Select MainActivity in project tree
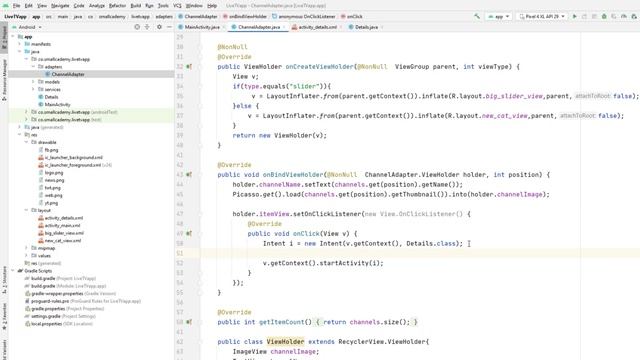 click(57, 104)
